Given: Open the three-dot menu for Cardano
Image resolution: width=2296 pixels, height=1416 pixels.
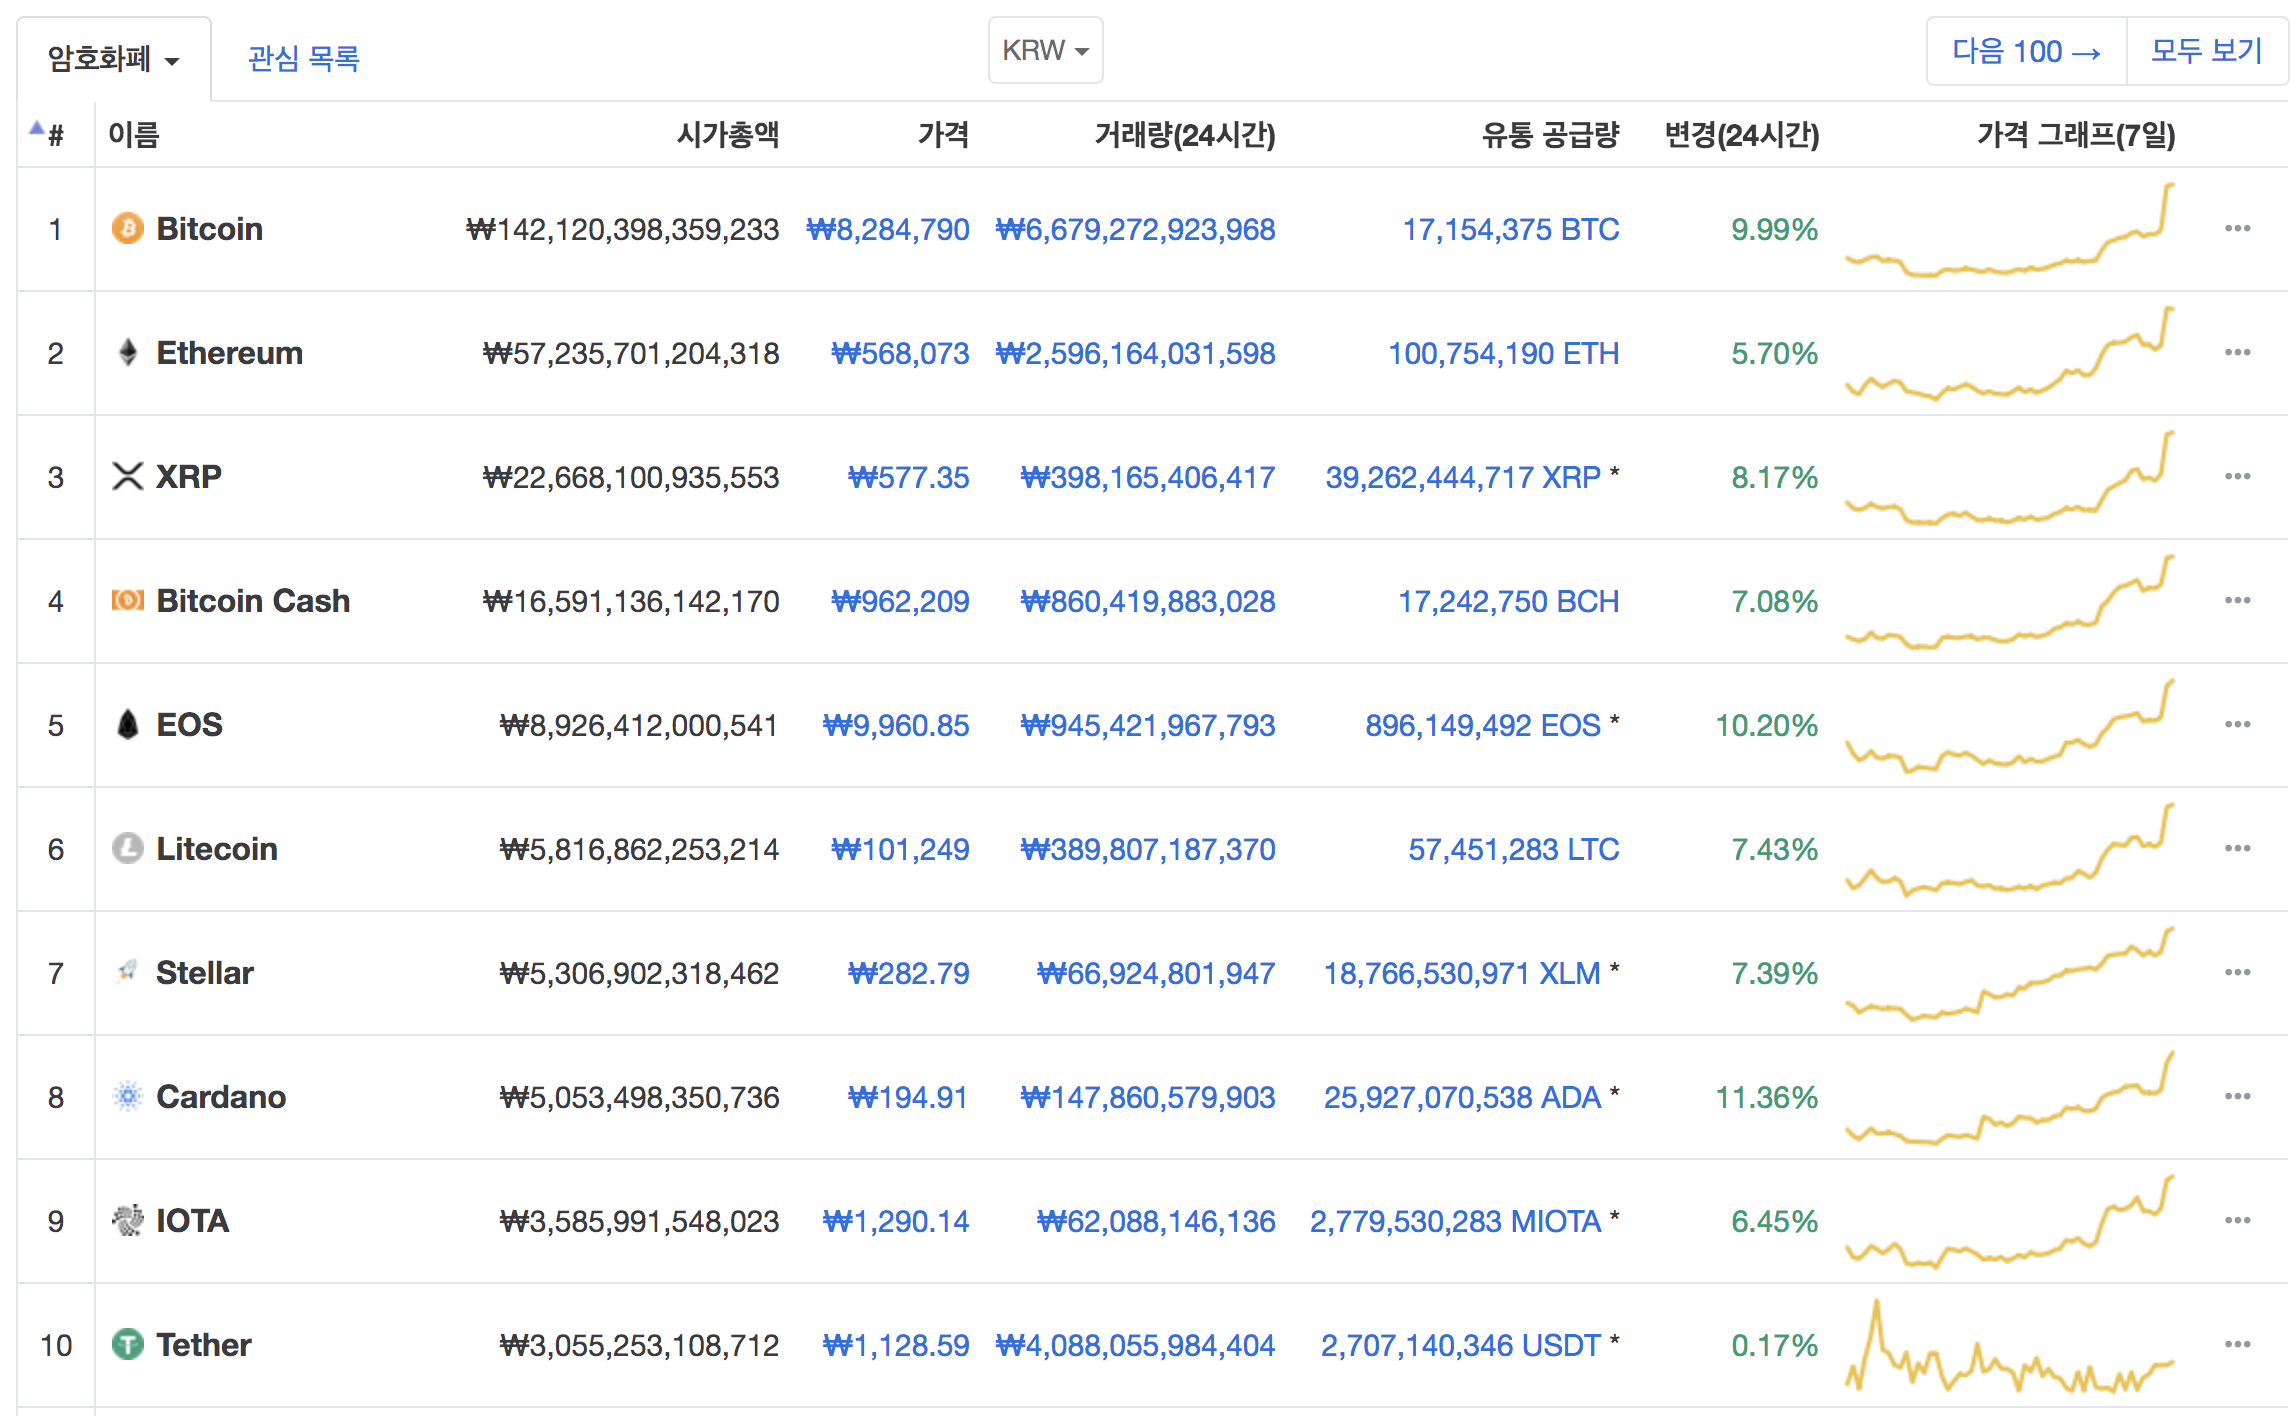Looking at the screenshot, I should pyautogui.click(x=2237, y=1096).
